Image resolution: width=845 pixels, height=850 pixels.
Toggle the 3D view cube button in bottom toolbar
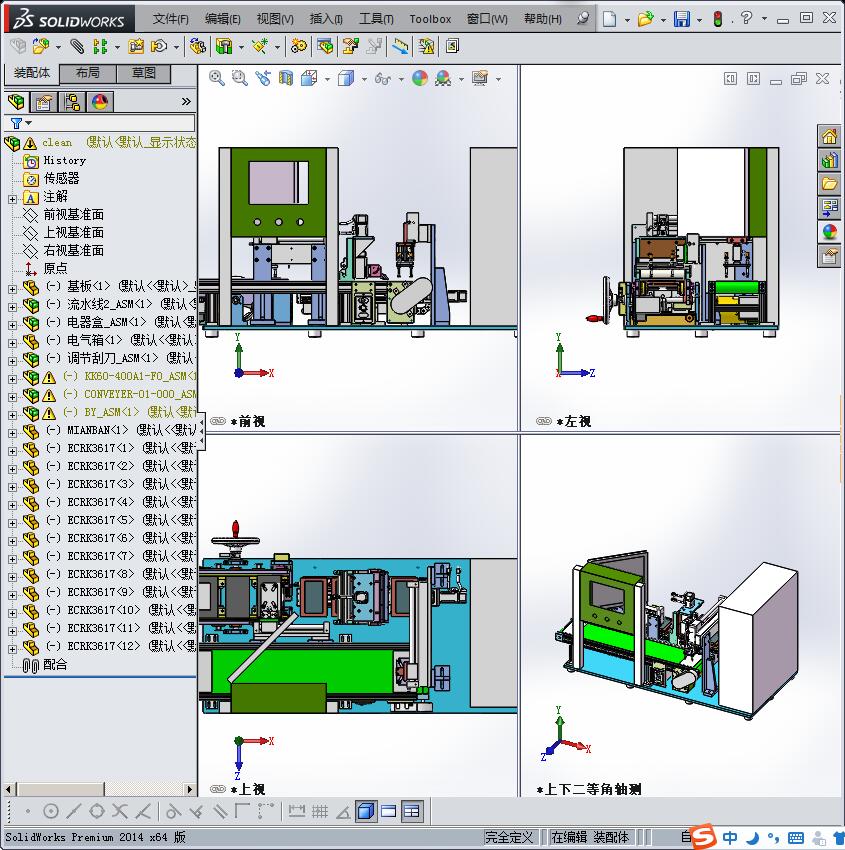366,812
